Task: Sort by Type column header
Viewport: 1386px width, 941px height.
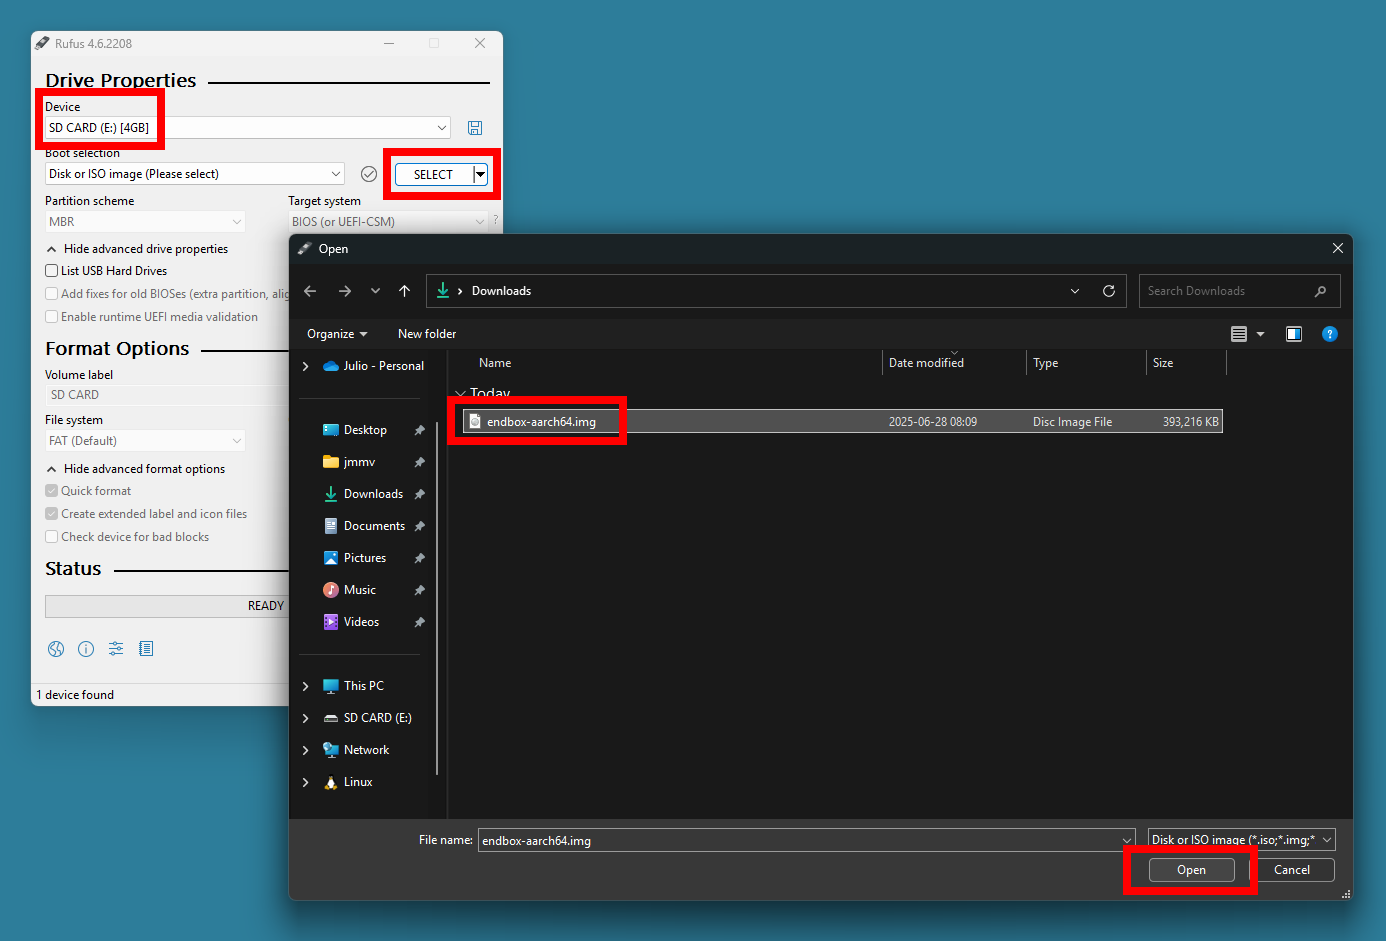Action: click(1046, 363)
